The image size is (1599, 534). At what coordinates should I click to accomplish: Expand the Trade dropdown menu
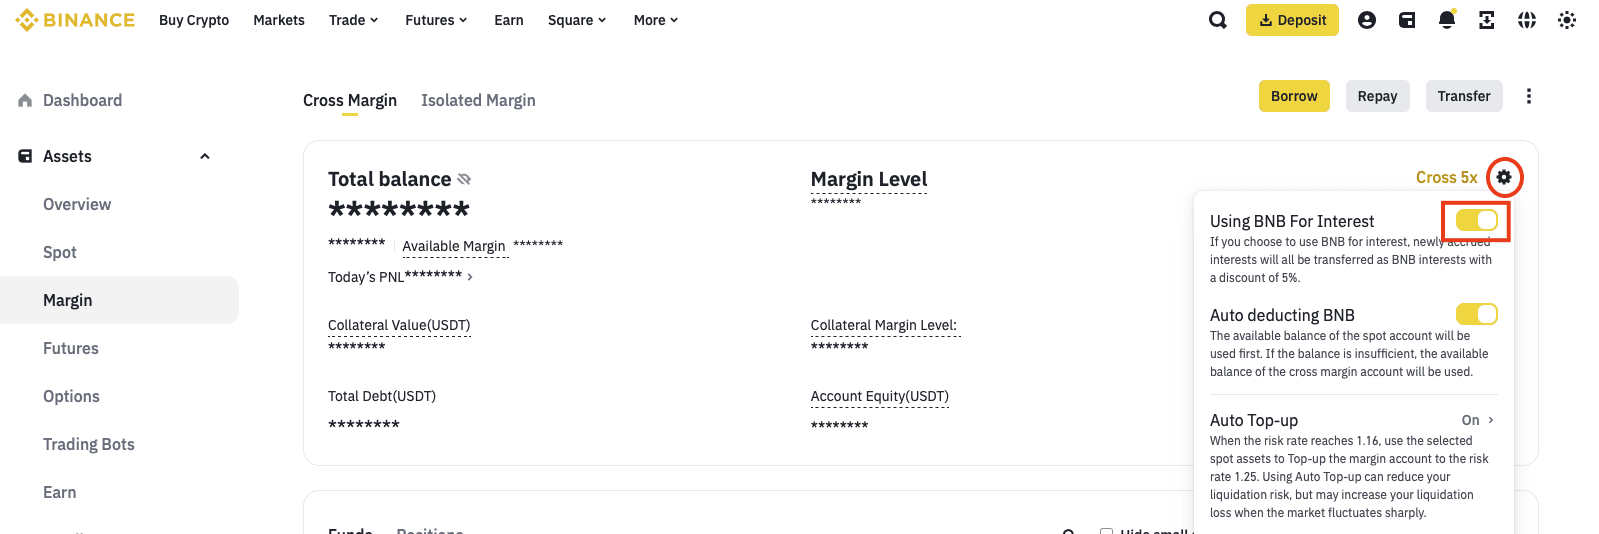coord(353,20)
